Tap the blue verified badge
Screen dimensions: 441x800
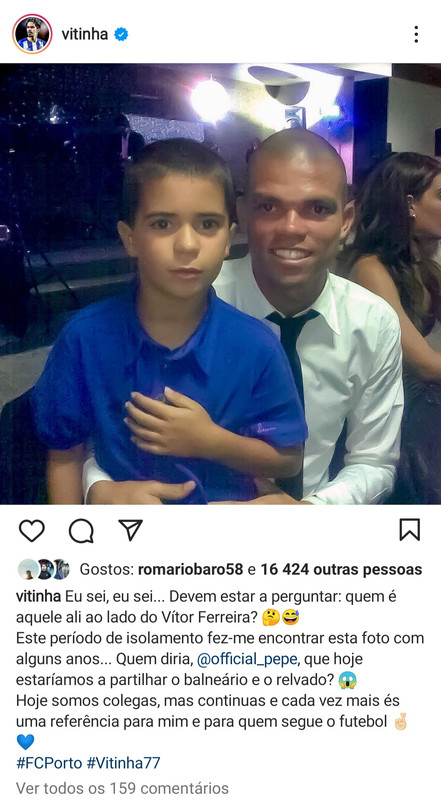coord(121,34)
